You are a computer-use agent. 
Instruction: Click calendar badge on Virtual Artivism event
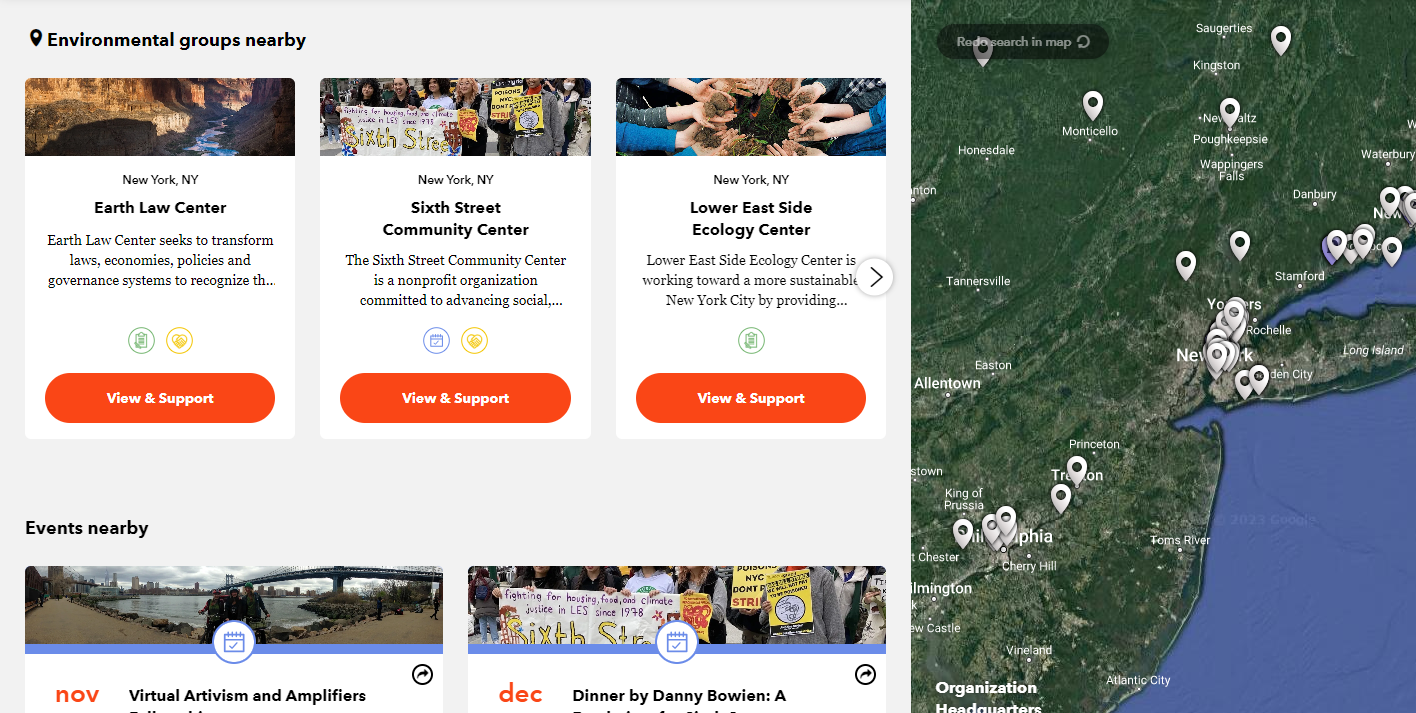(x=234, y=642)
